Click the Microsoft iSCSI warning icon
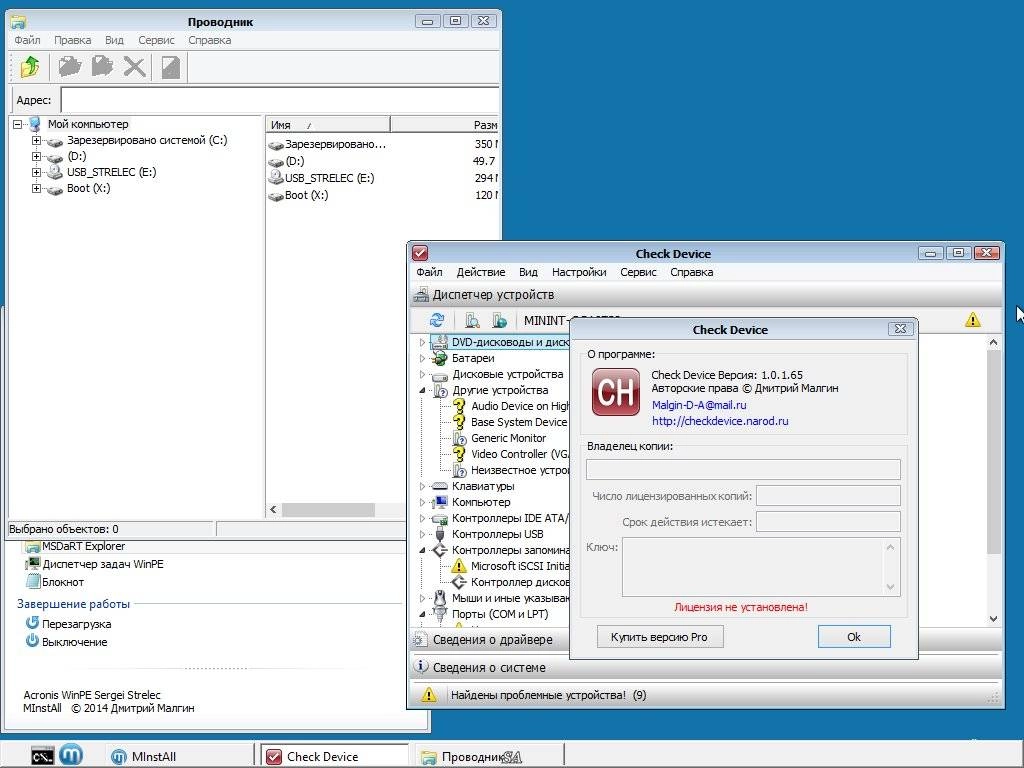 coord(459,566)
